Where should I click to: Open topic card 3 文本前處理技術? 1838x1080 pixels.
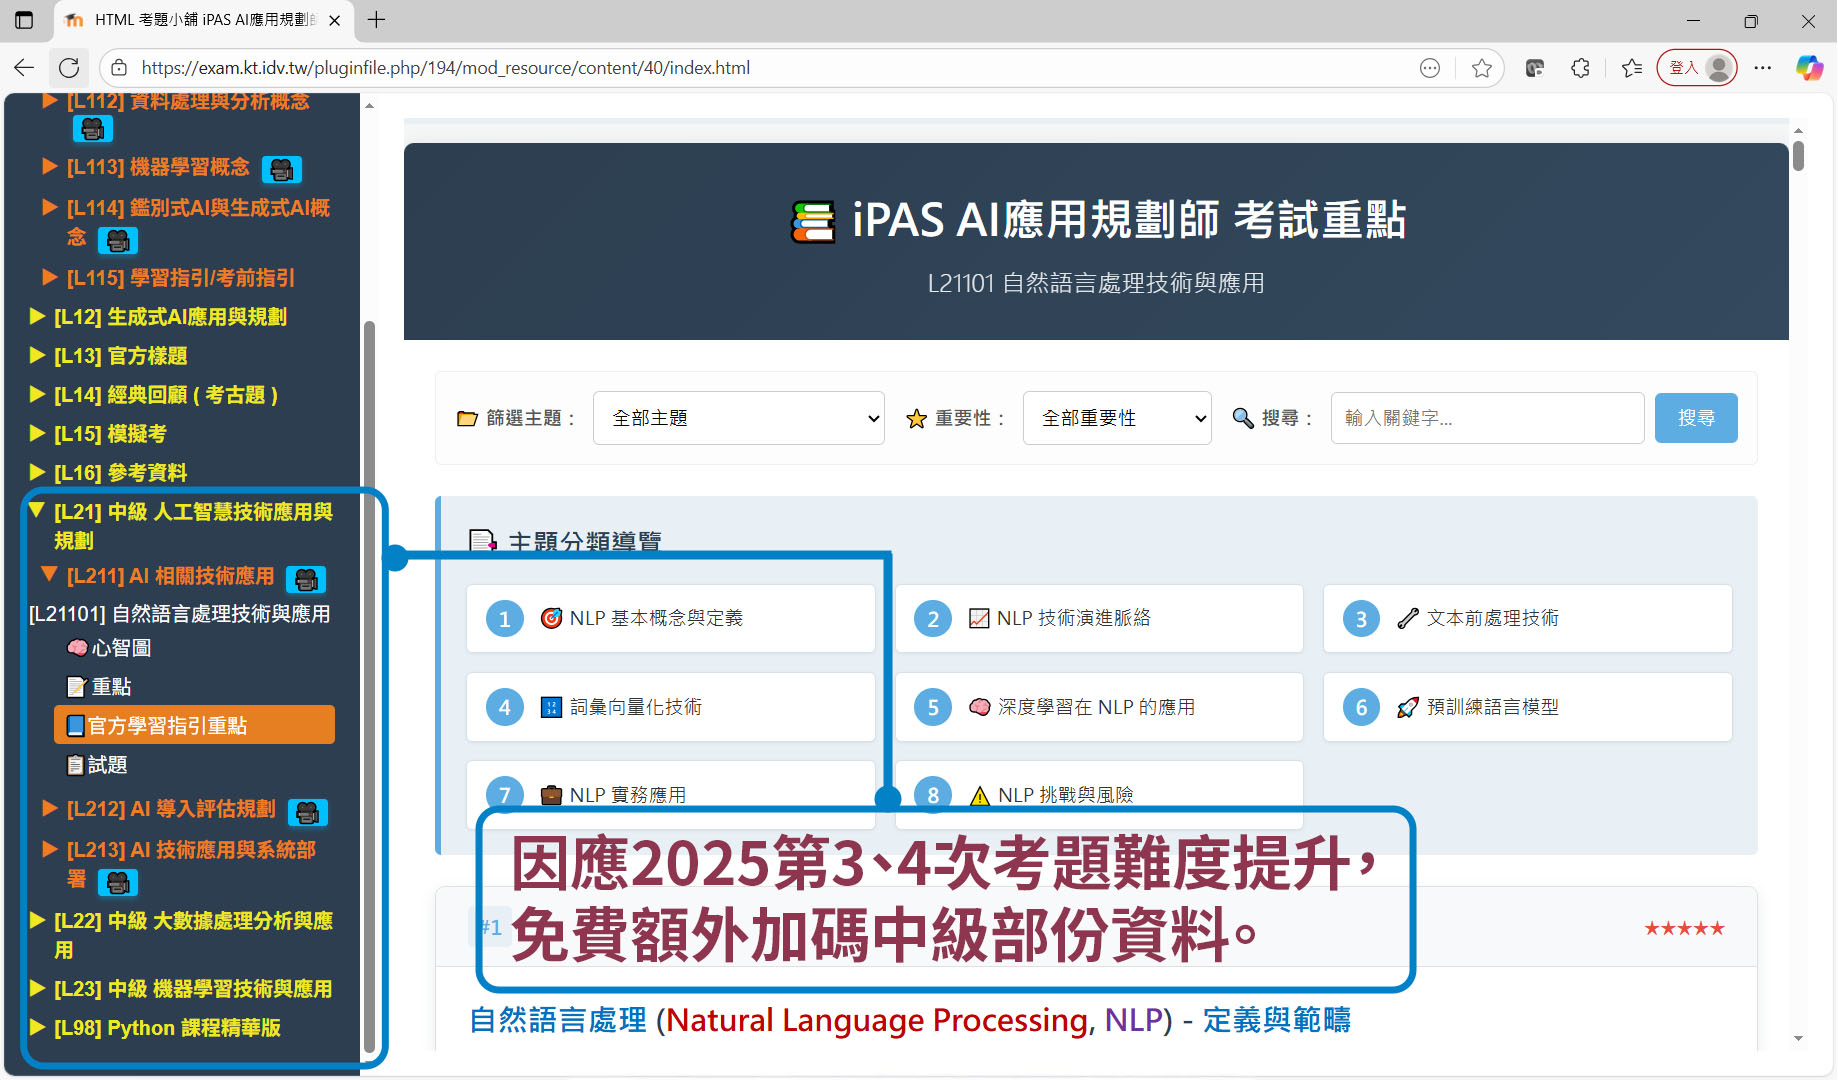coord(1526,619)
